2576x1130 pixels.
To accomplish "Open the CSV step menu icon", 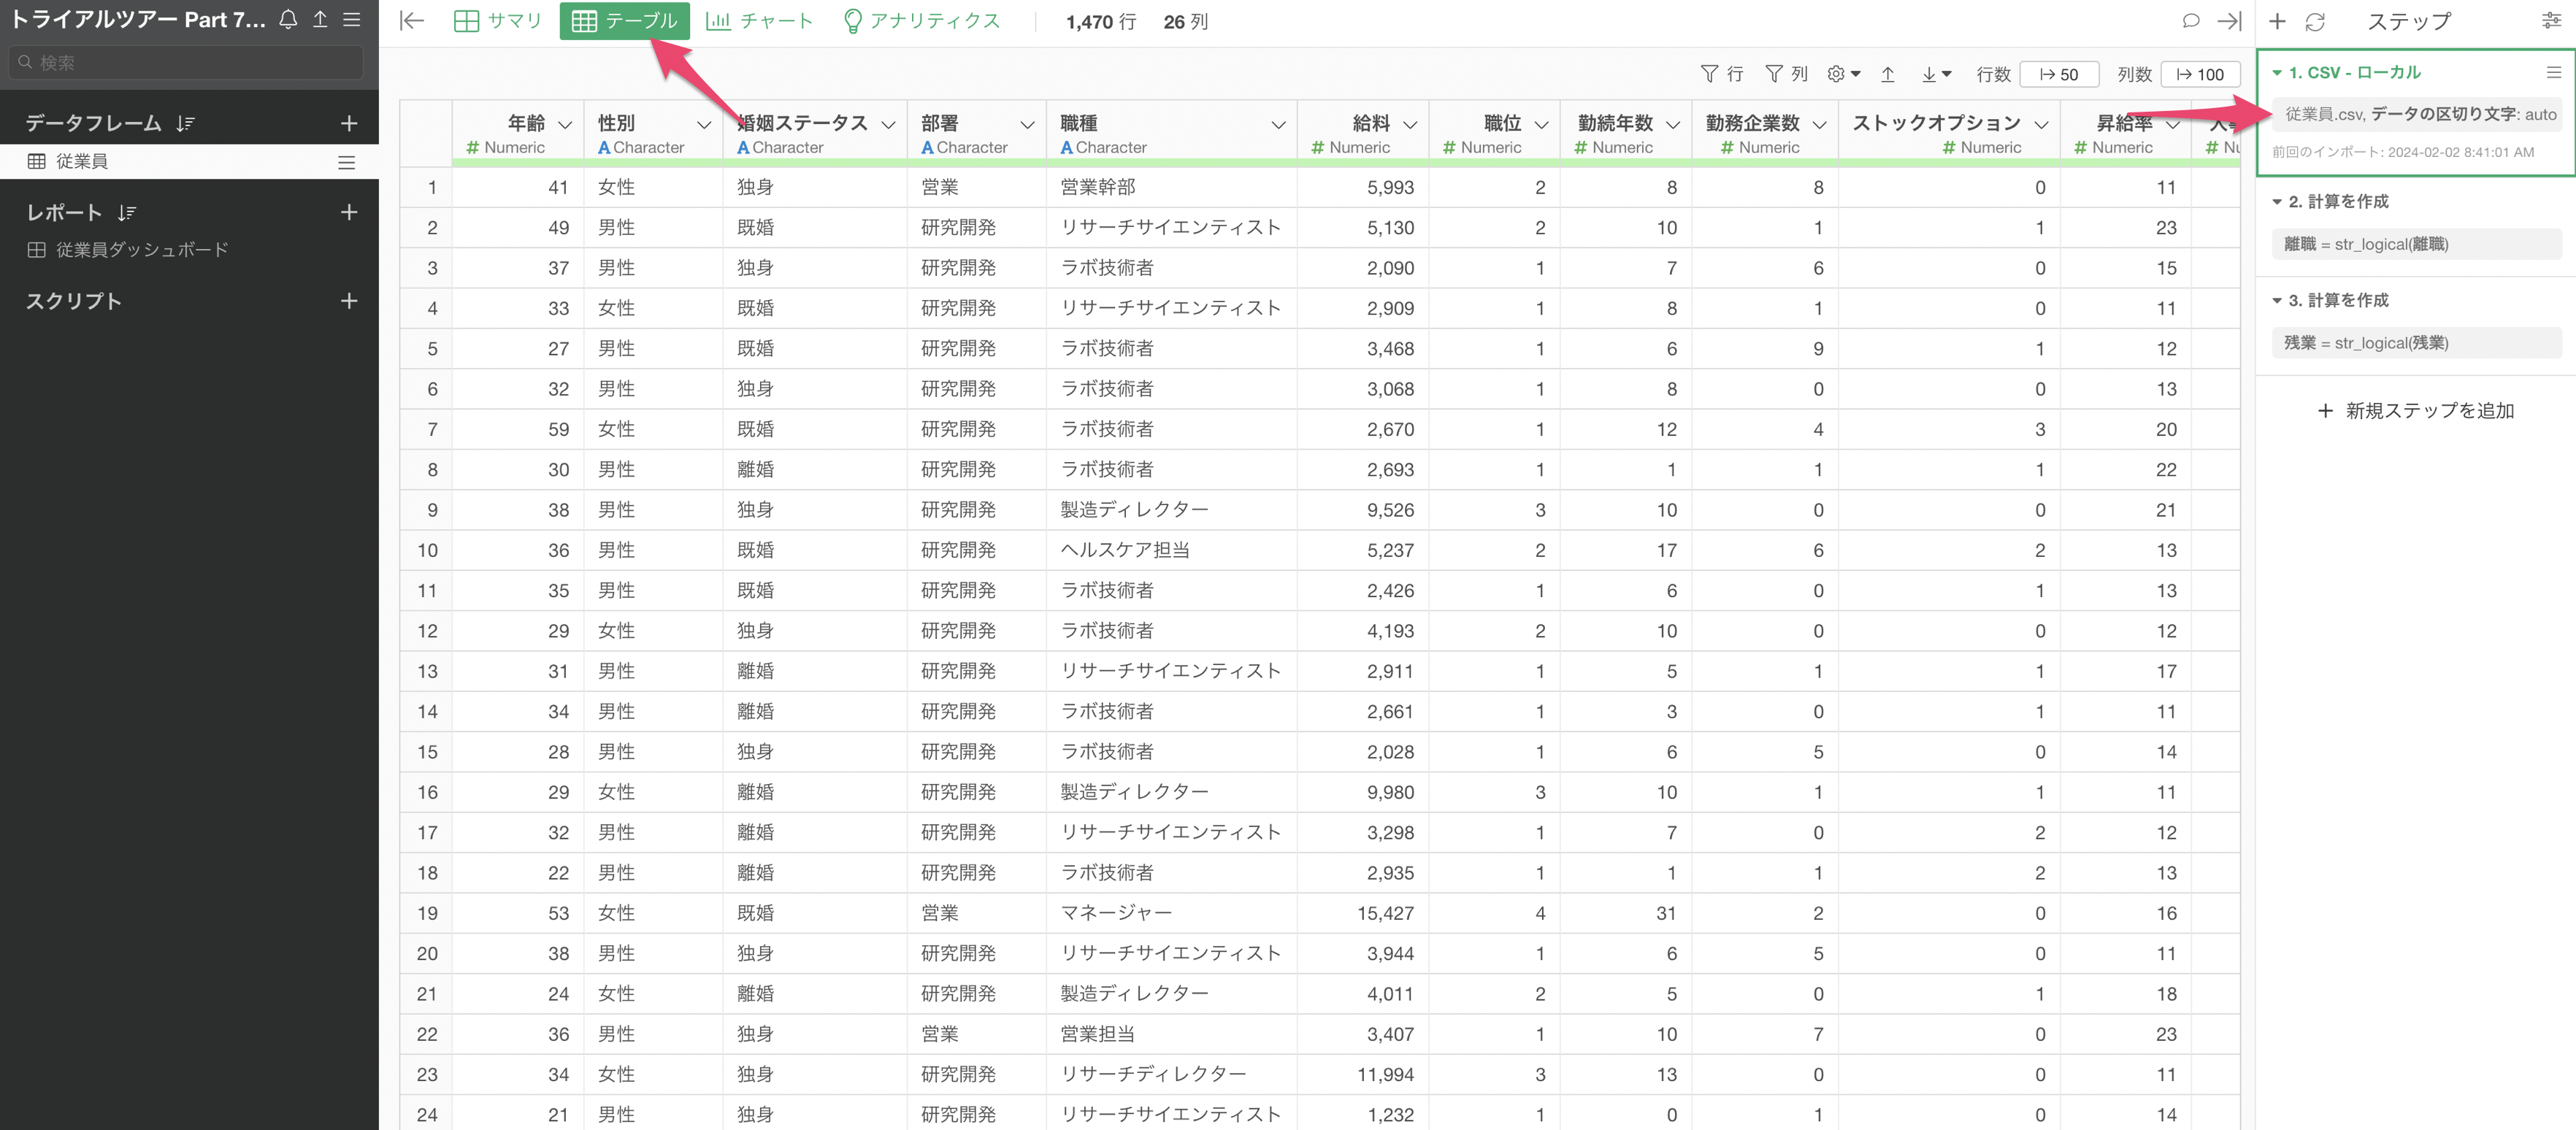I will 2553,72.
